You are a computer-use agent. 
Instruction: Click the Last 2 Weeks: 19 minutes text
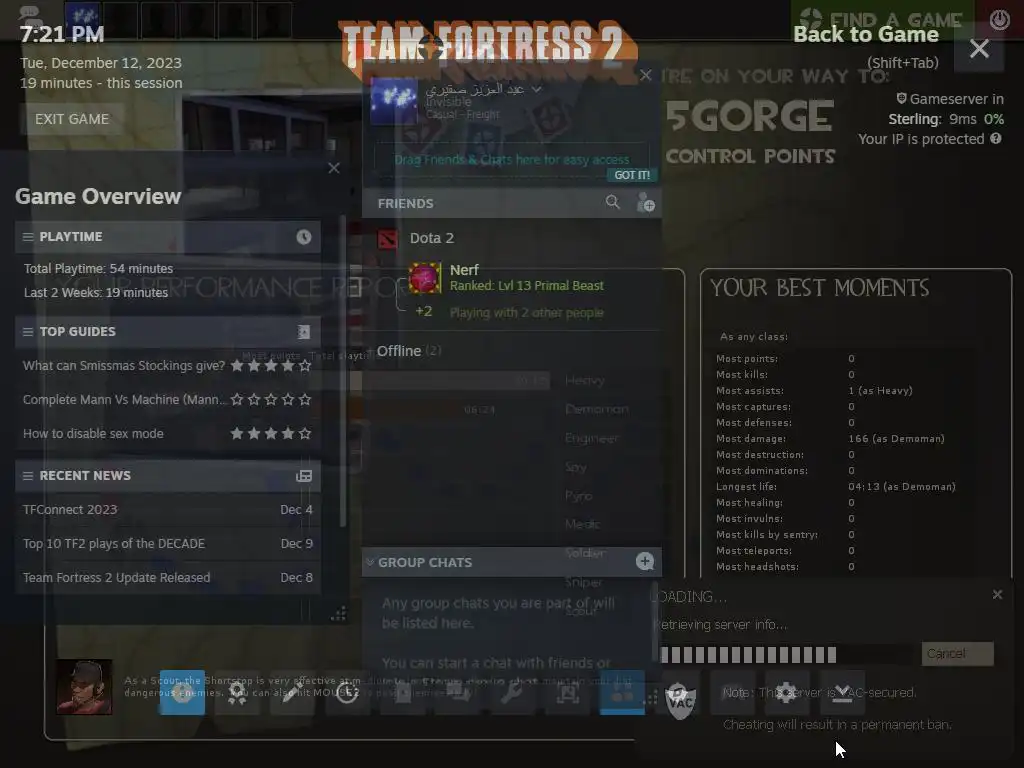[x=96, y=293]
